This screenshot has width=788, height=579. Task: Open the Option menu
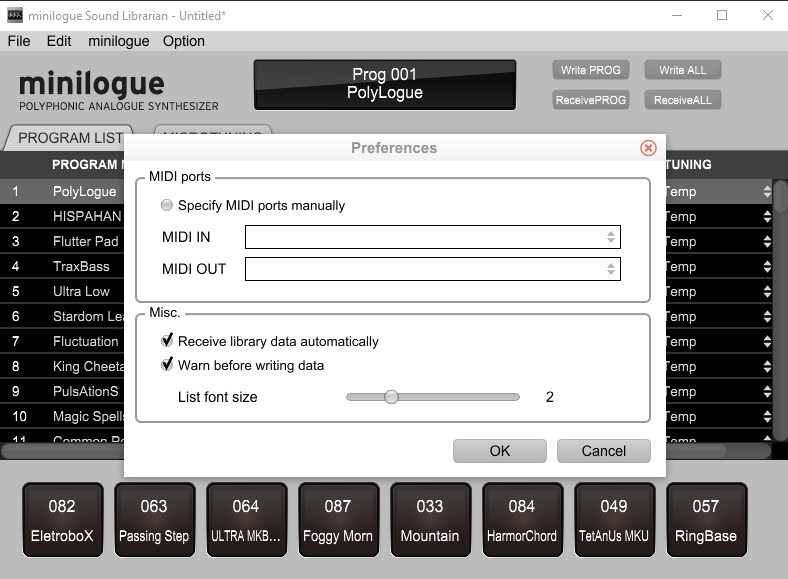pos(183,41)
